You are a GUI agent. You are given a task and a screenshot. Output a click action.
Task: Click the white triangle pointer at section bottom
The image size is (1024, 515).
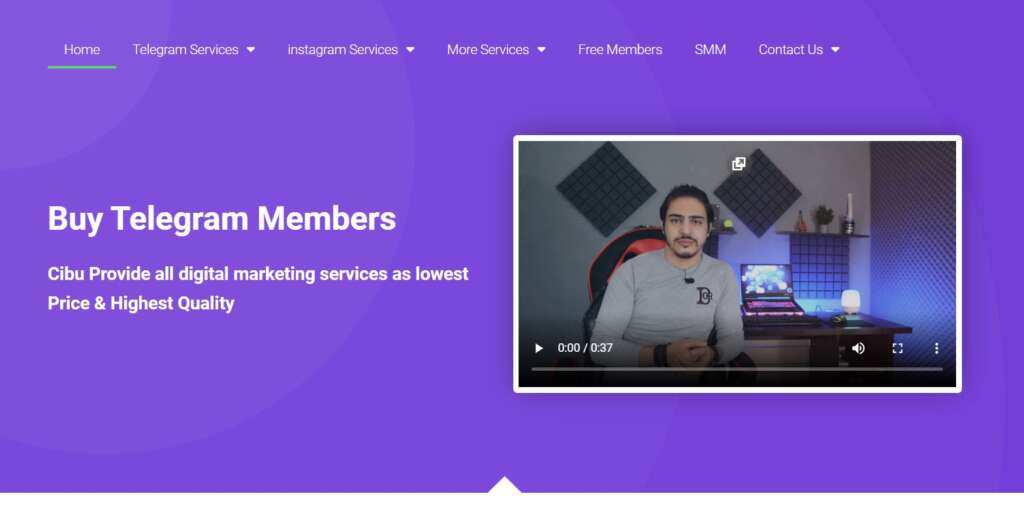pos(504,485)
